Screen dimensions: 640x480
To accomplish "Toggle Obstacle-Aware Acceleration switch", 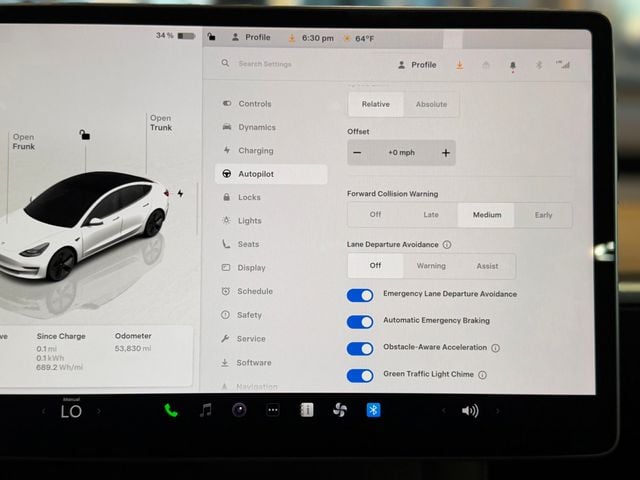I will click(360, 349).
